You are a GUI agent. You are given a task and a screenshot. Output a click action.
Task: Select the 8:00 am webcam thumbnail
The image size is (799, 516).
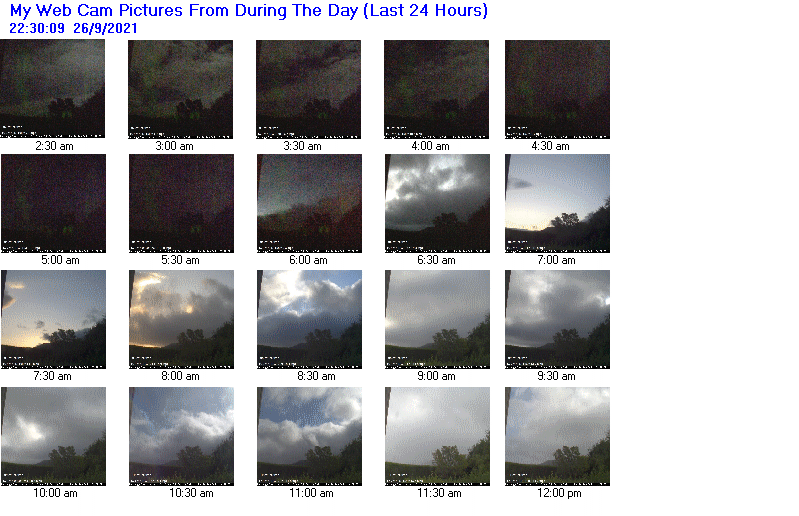(181, 319)
